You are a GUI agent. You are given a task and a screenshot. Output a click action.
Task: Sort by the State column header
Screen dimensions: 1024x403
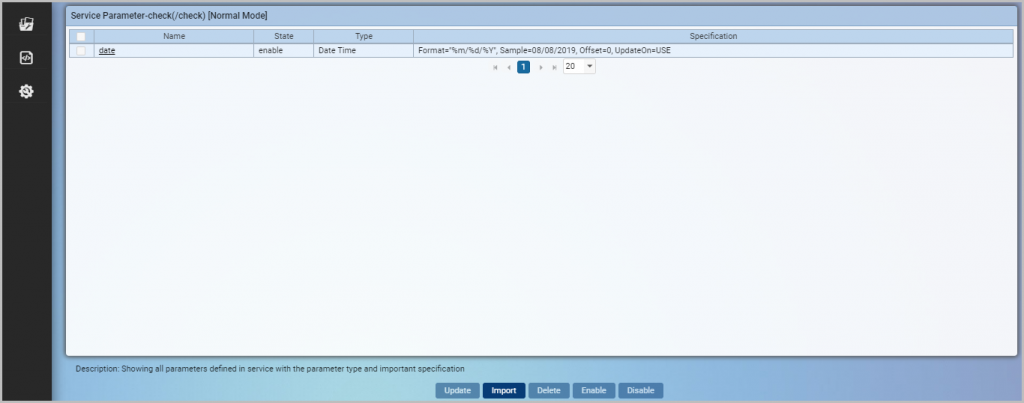pos(283,37)
